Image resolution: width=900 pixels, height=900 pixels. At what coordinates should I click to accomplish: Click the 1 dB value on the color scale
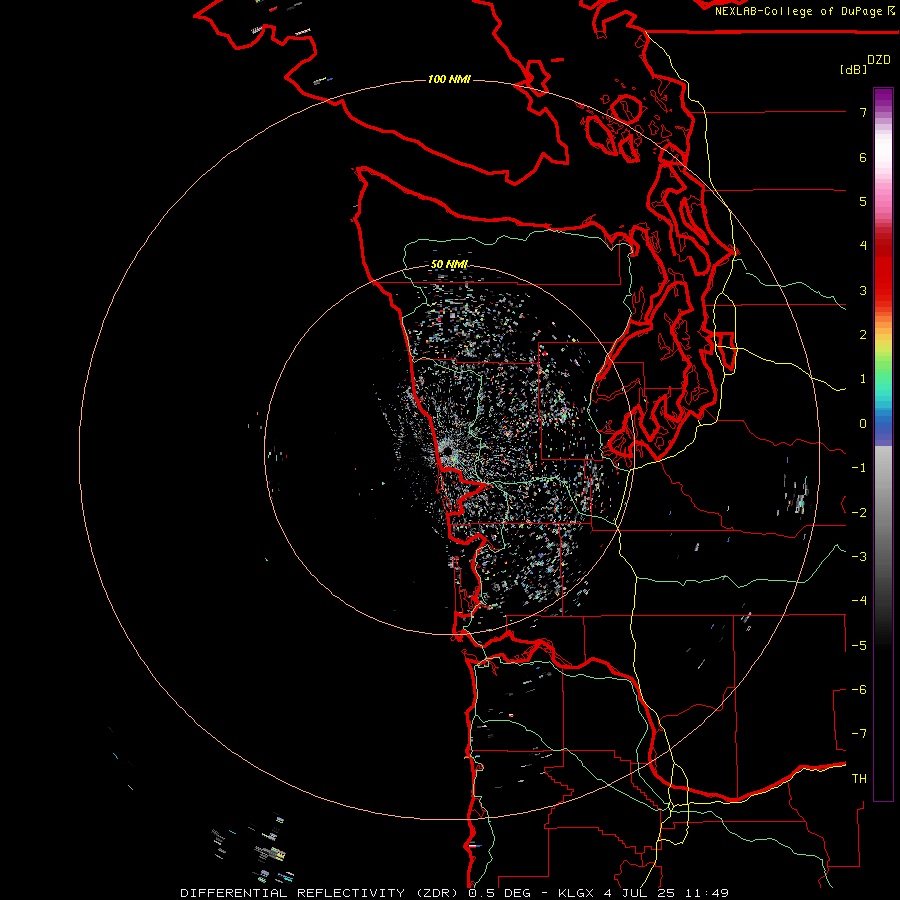coord(863,379)
